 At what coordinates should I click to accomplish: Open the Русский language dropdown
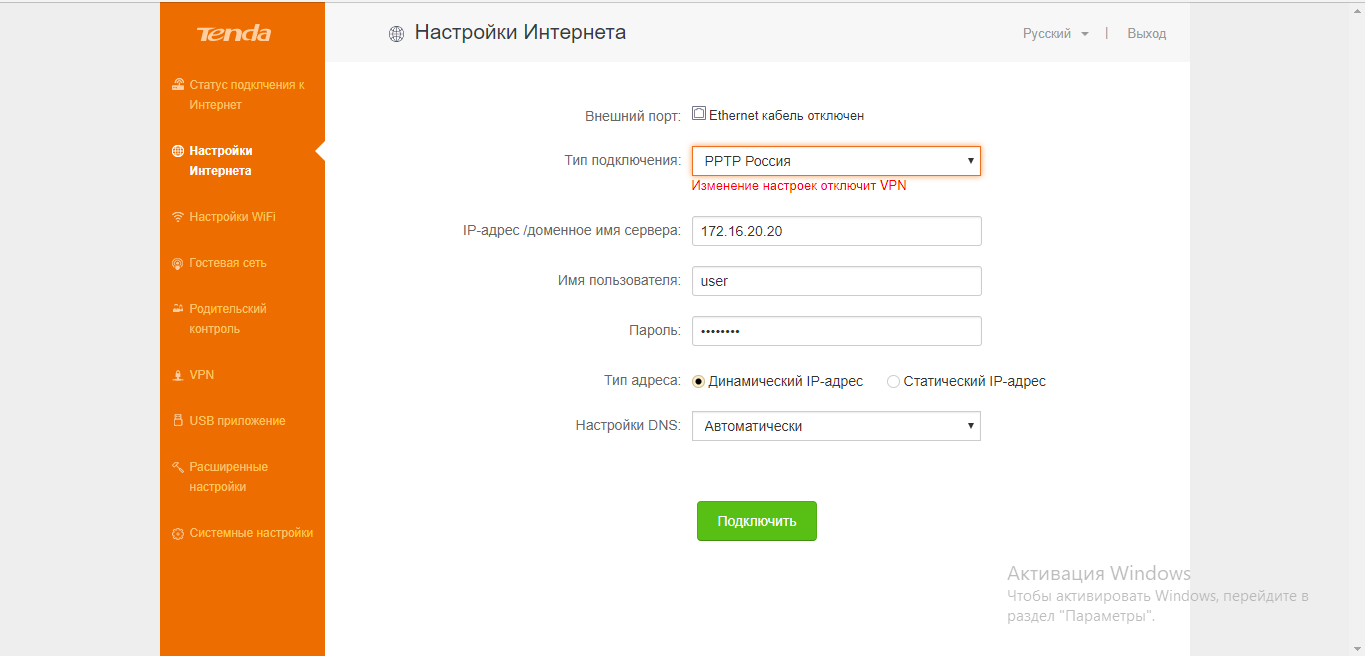point(1055,34)
